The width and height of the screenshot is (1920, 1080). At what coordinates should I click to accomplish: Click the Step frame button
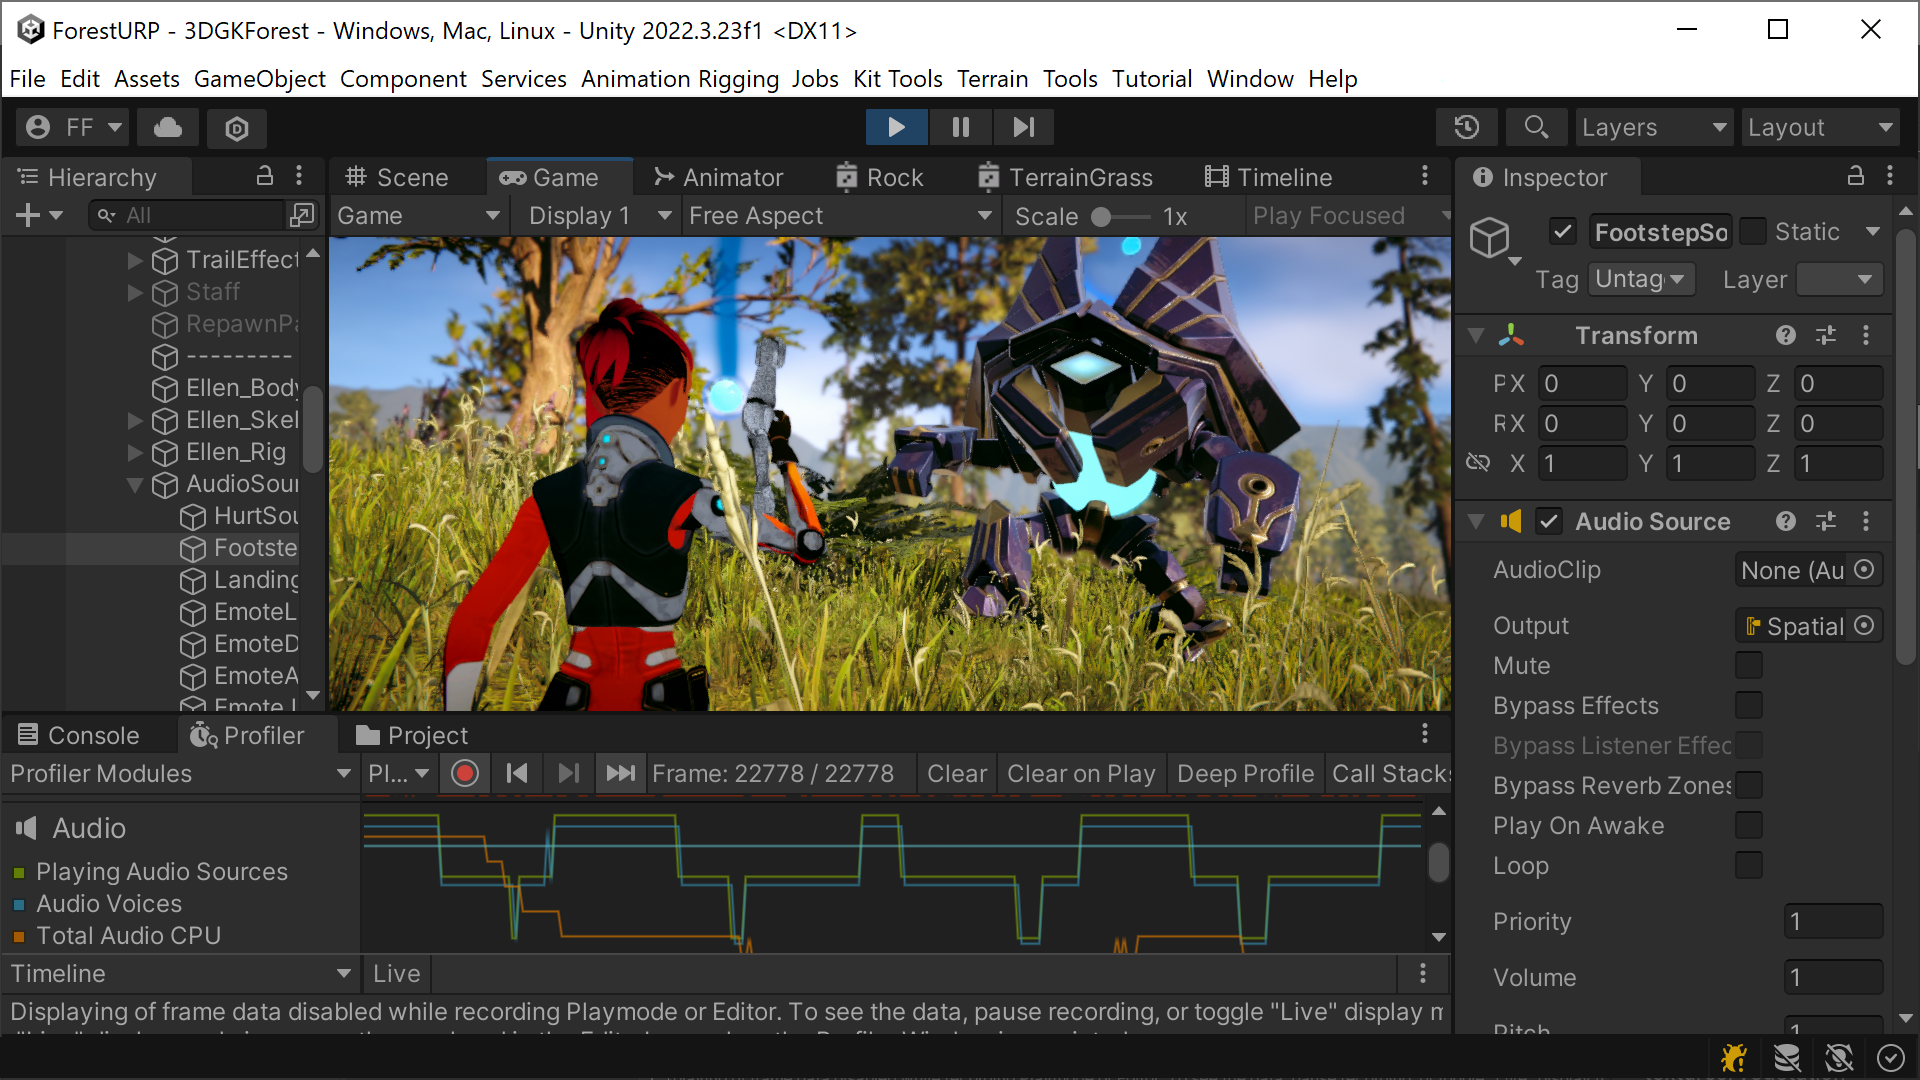coord(1023,127)
